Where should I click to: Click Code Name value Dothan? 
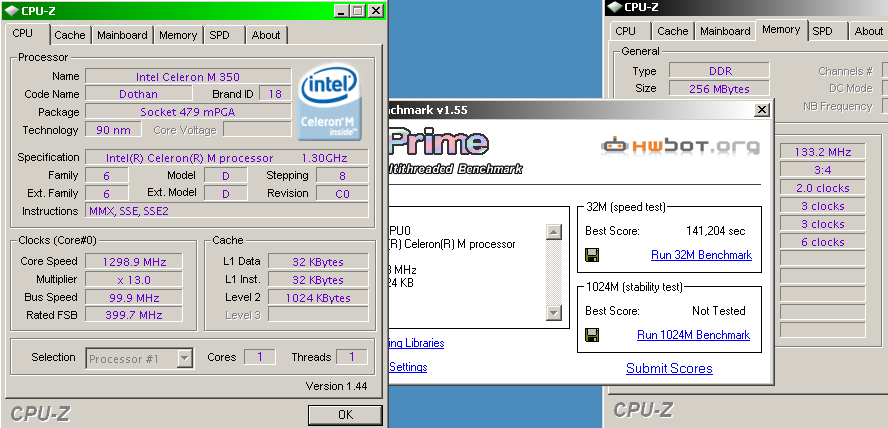139,94
